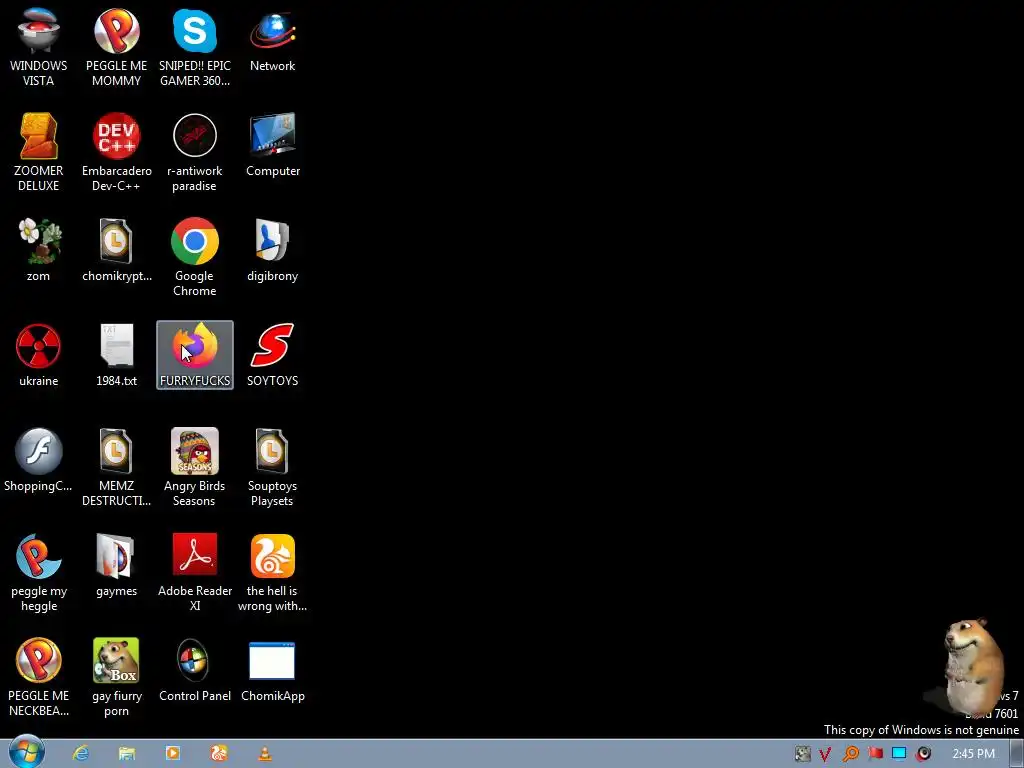This screenshot has height=768, width=1024.
Task: Select the Google Chrome shortcut
Action: click(195, 257)
